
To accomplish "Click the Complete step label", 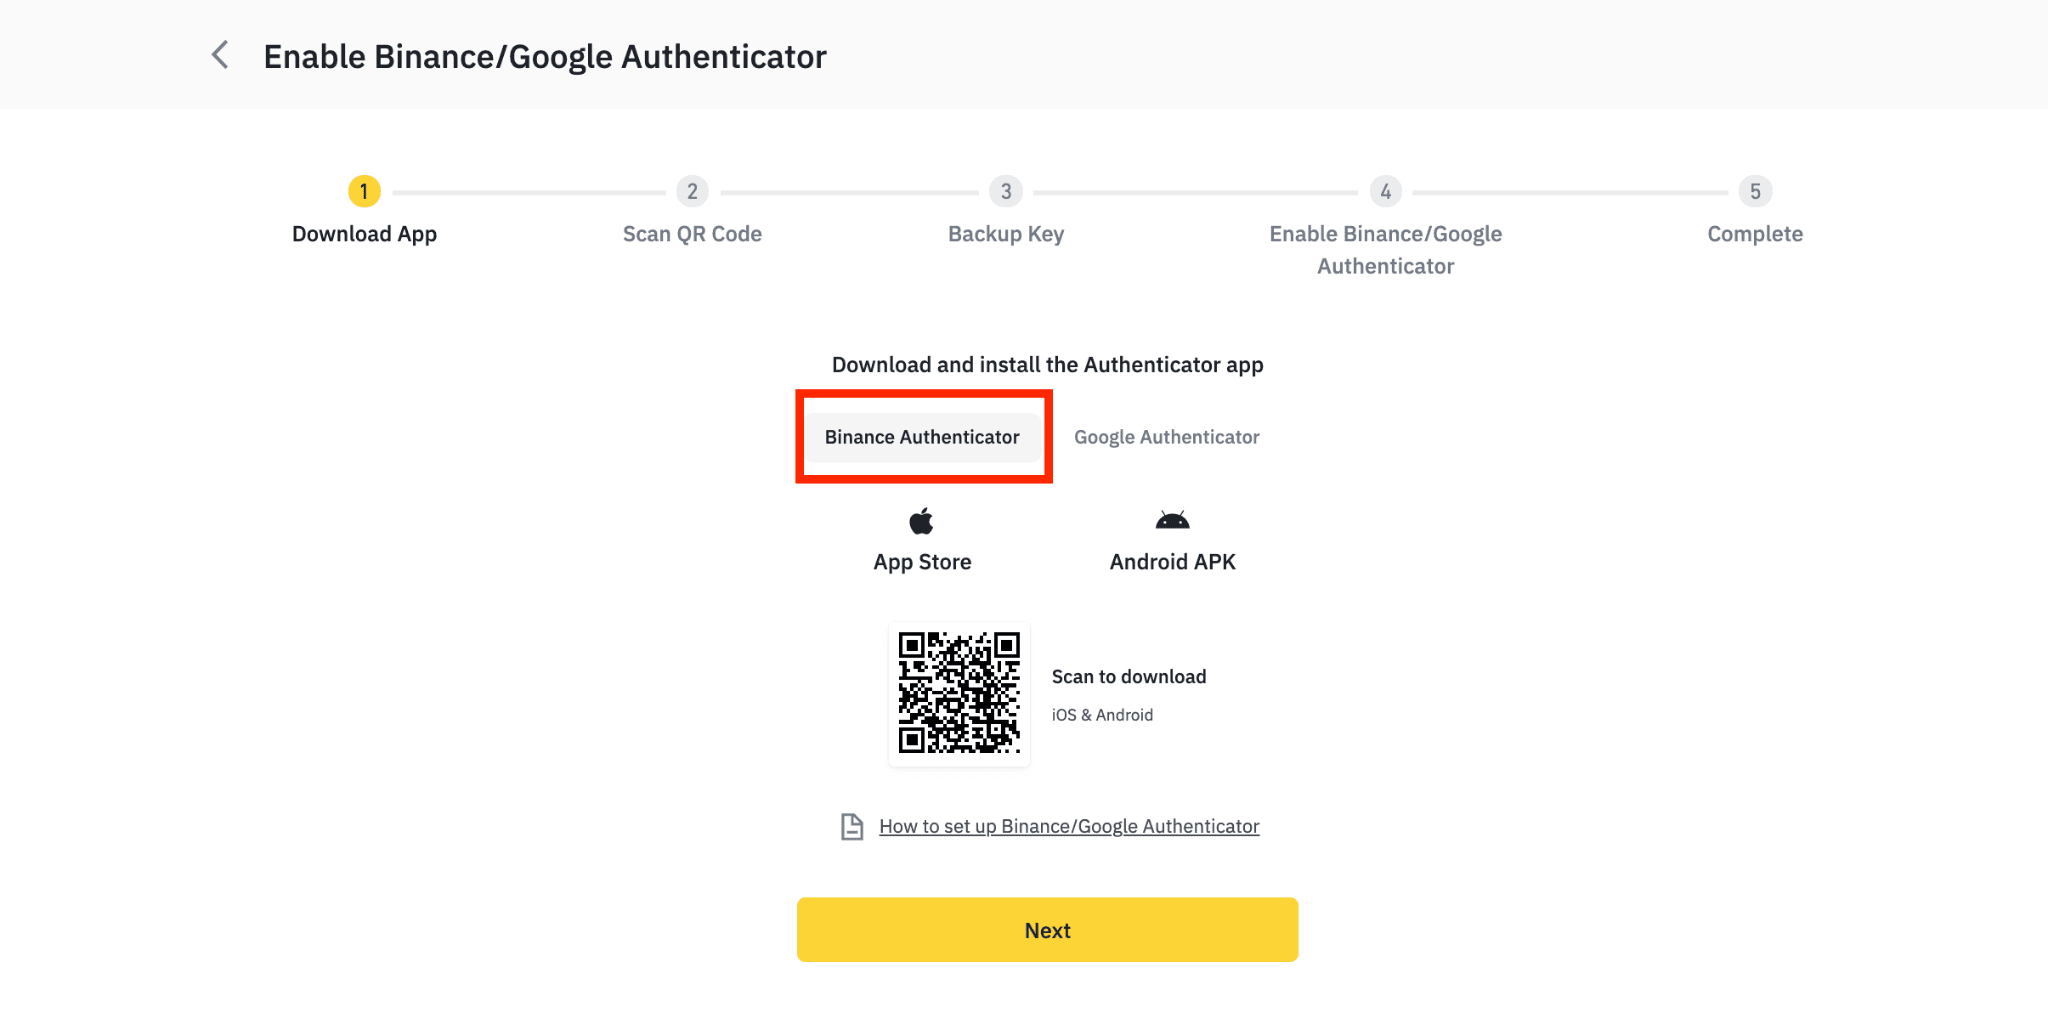I will click(x=1755, y=234).
